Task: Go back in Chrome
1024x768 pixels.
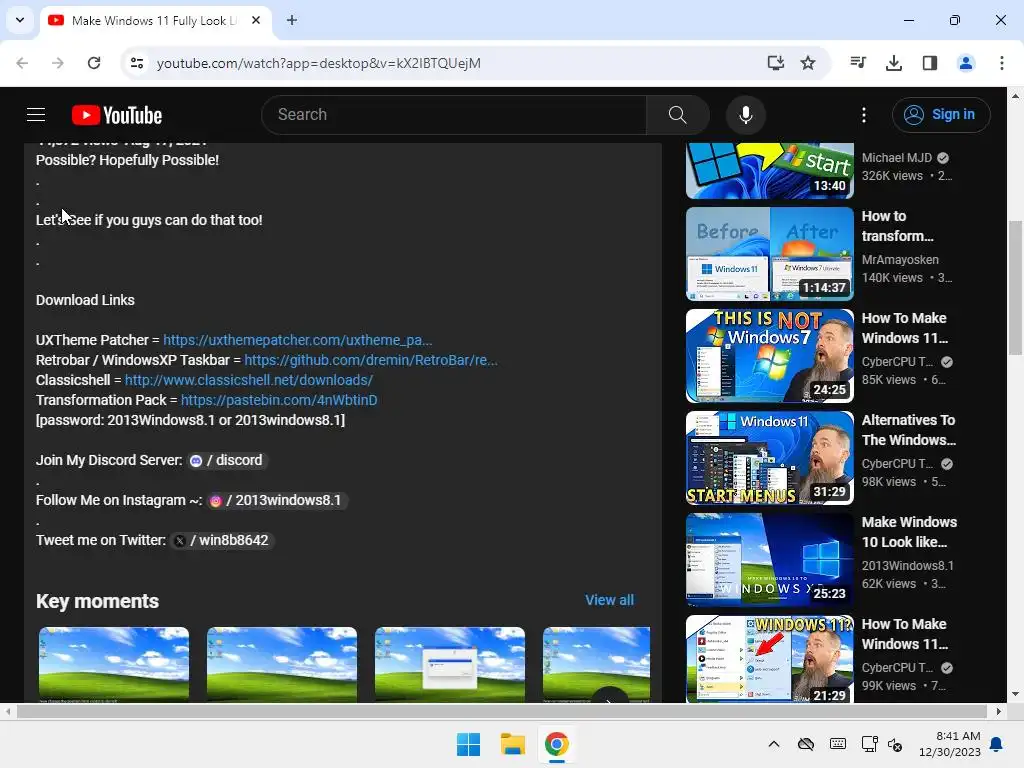Action: coord(22,63)
